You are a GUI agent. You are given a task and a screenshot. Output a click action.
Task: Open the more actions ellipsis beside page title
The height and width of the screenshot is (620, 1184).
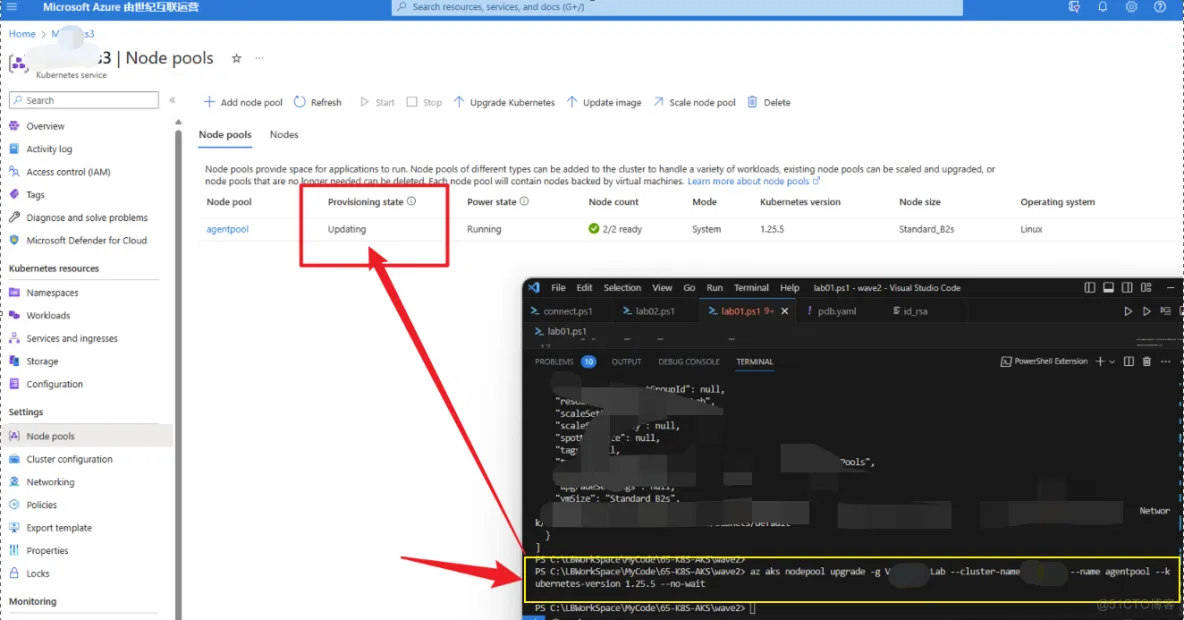(259, 59)
